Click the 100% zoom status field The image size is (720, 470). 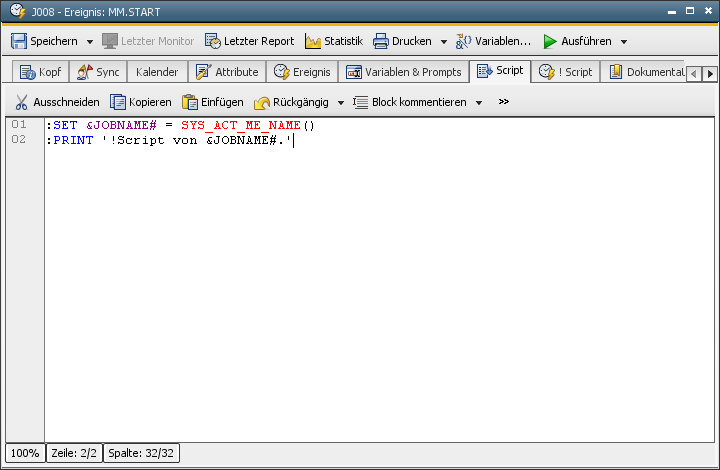click(x=25, y=453)
